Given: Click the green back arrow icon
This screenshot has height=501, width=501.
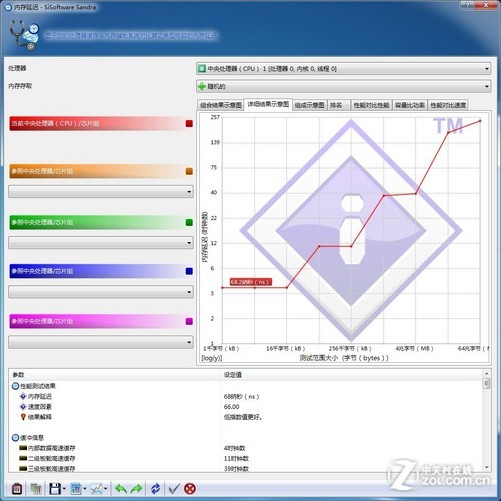Looking at the screenshot, I should (121, 489).
